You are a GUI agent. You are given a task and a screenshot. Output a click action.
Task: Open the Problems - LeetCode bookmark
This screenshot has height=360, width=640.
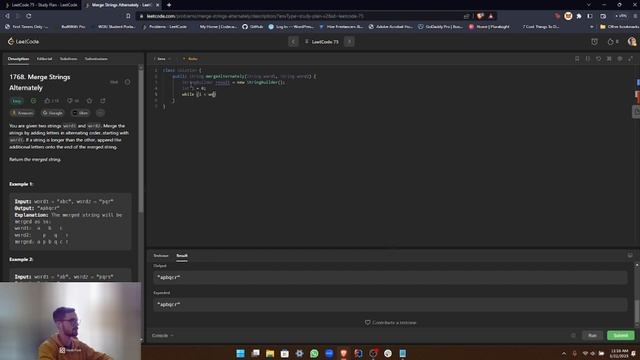click(x=164, y=27)
